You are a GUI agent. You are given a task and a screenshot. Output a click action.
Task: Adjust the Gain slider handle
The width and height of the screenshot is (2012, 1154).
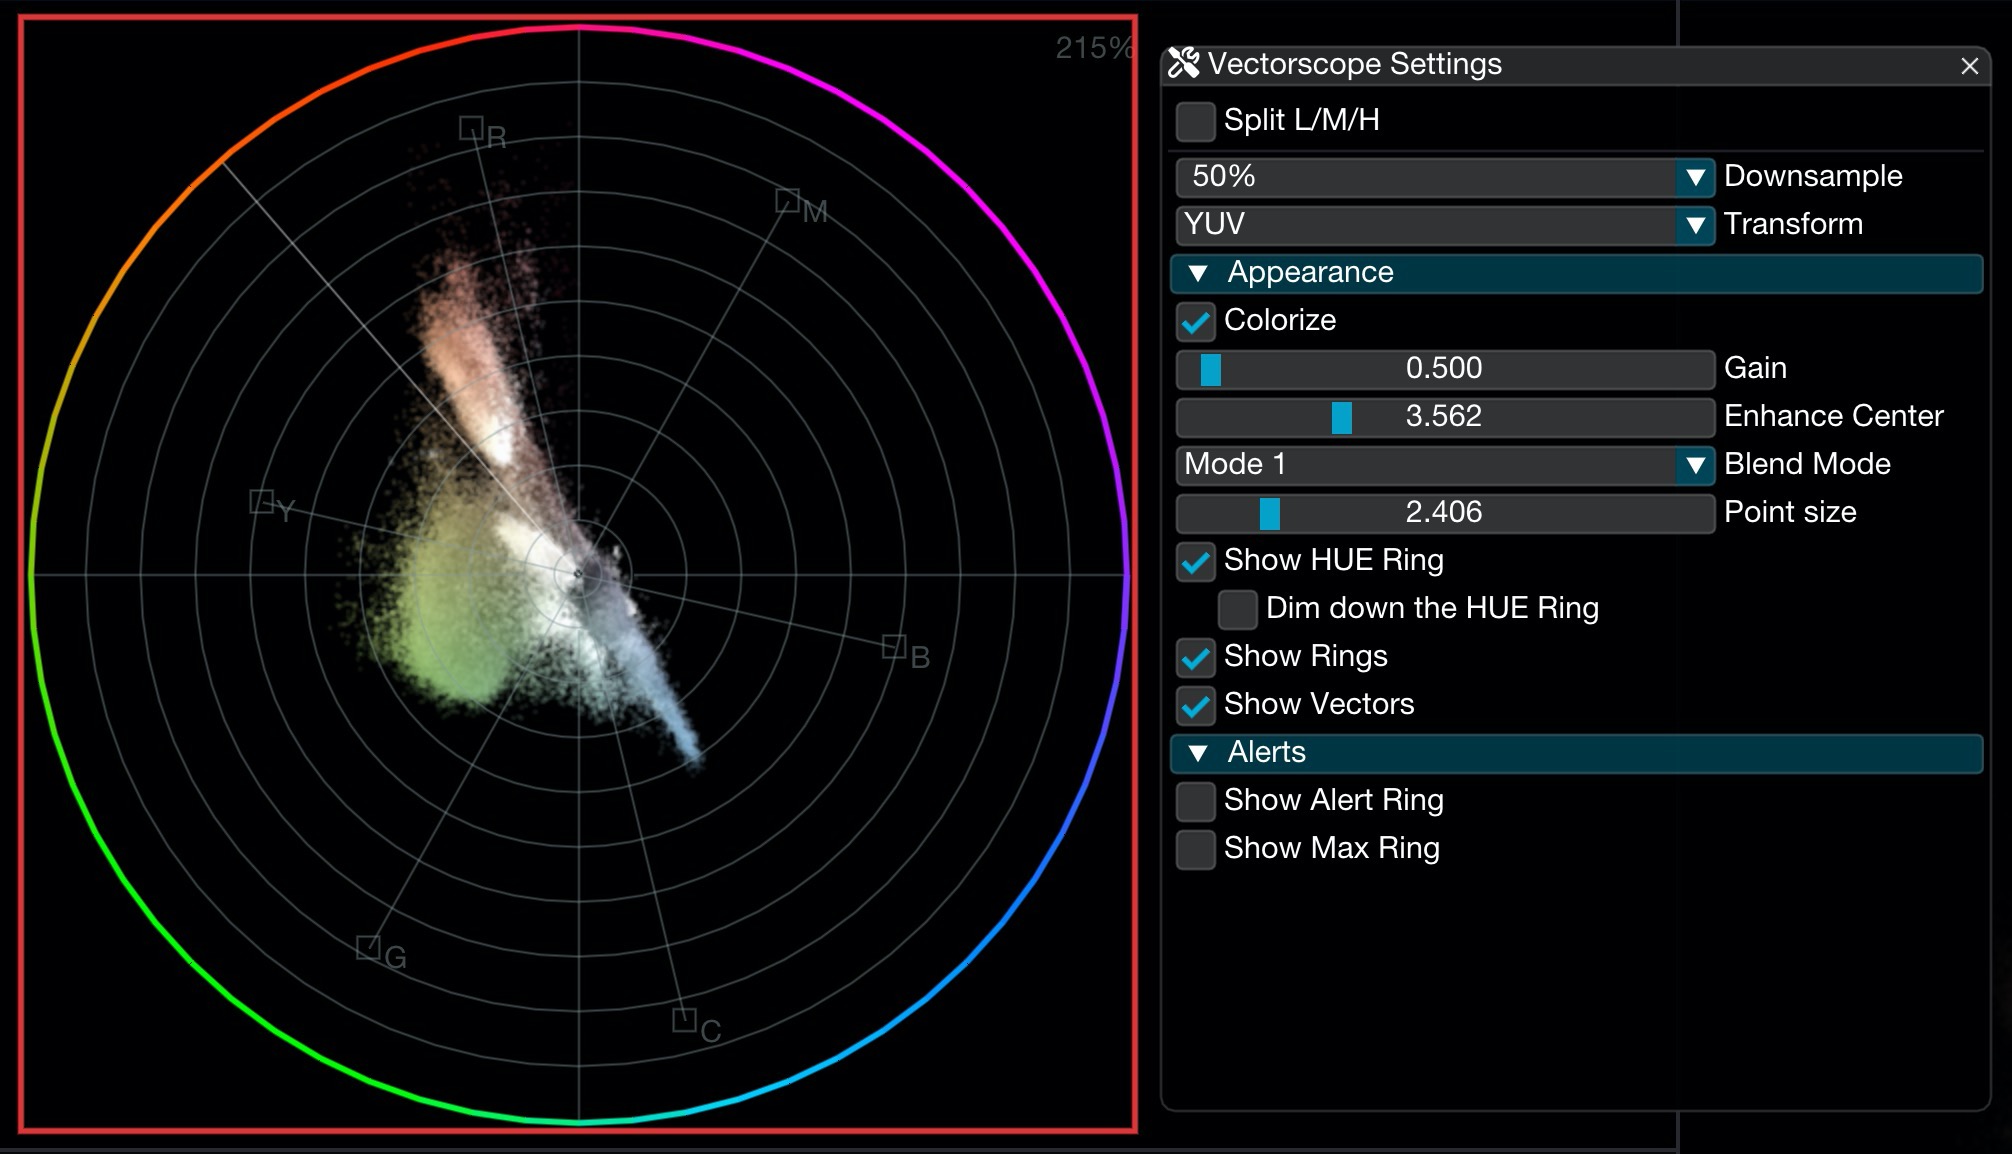pos(1209,369)
